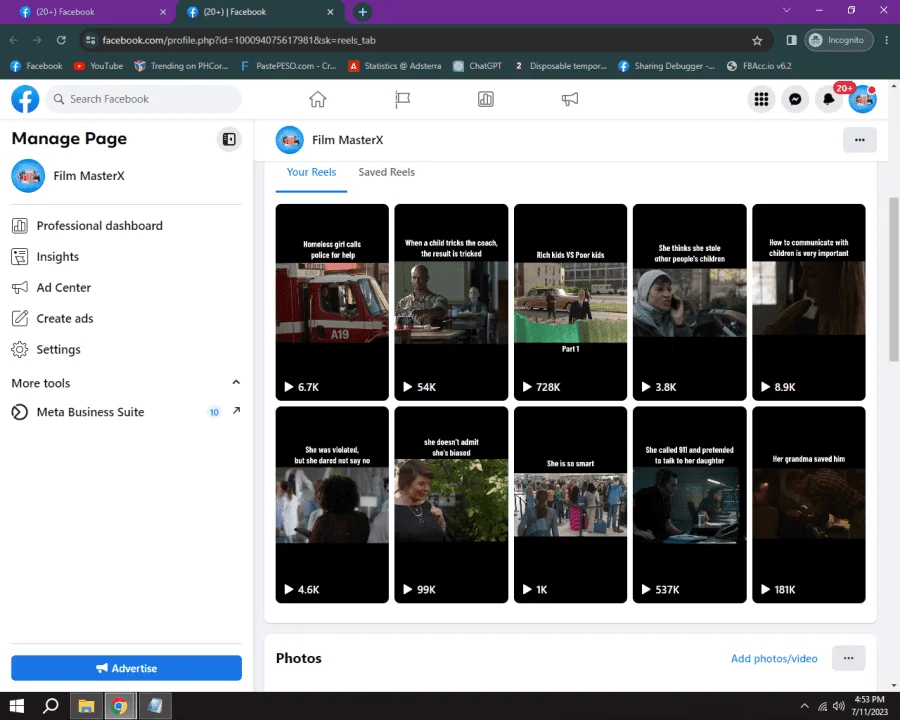Image resolution: width=900 pixels, height=720 pixels.
Task: Open the Professional dashboard icon in top nav
Action: pos(486,99)
